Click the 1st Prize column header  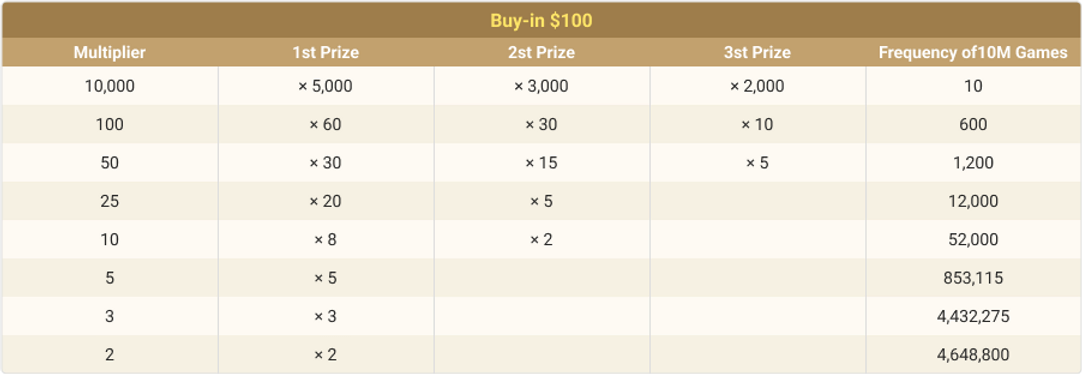point(326,52)
